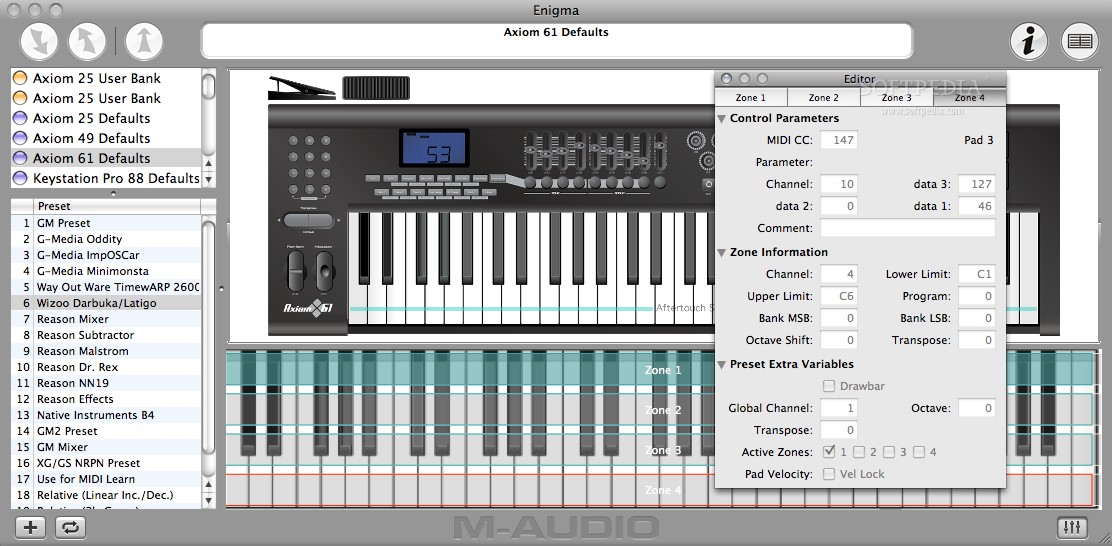
Task: Click the preset list scrollbar thumb
Action: tap(208, 337)
